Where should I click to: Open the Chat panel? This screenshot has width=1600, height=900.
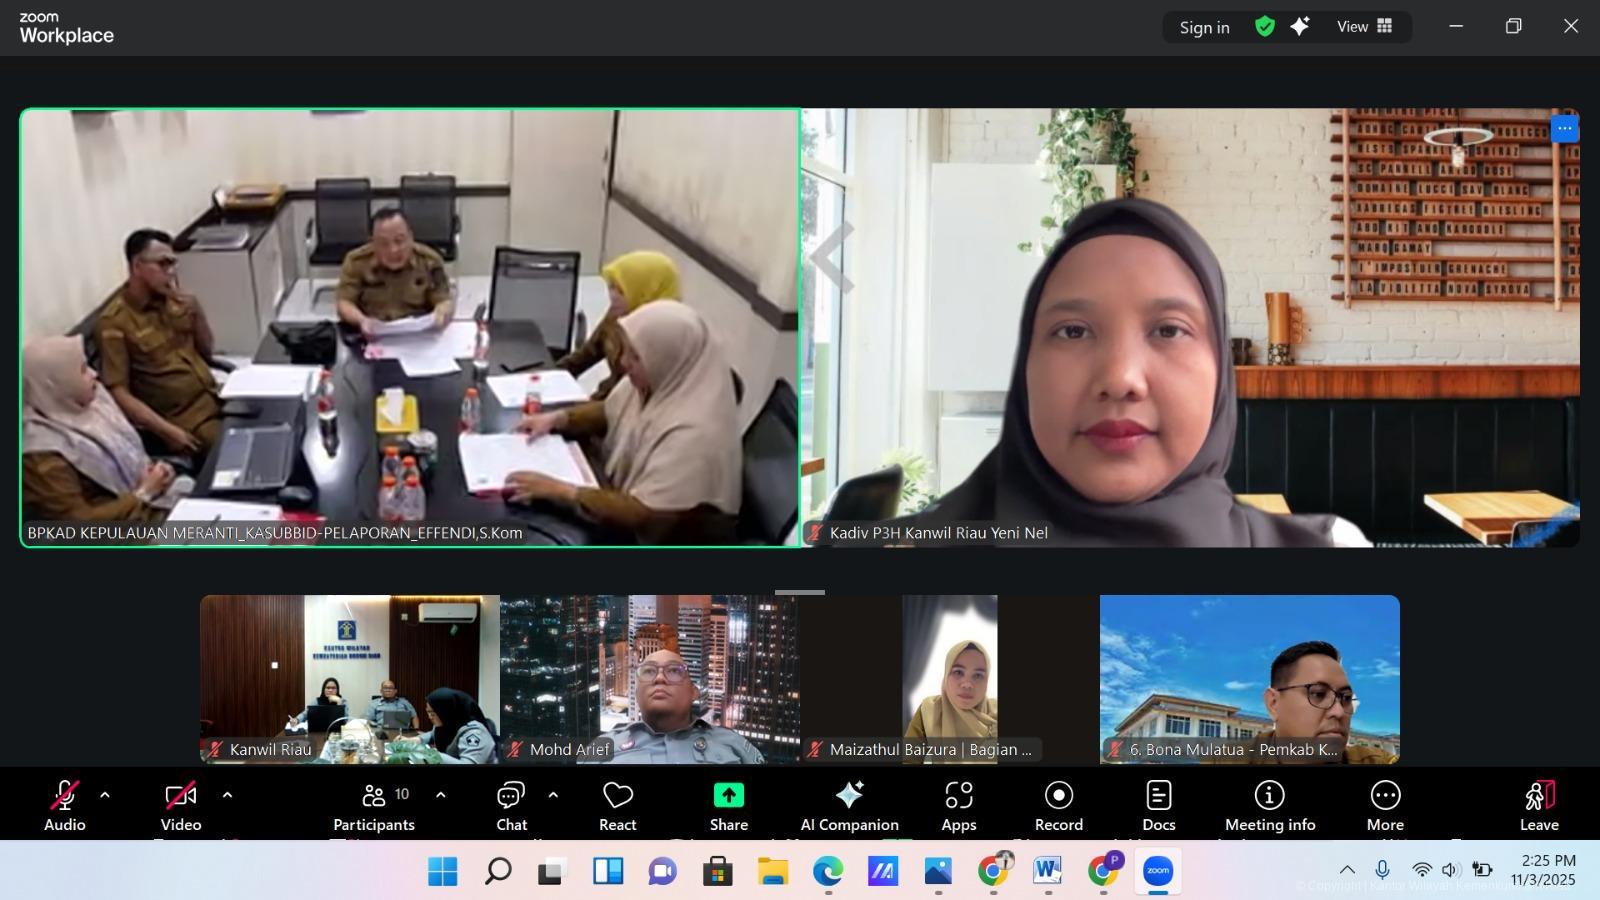[511, 806]
